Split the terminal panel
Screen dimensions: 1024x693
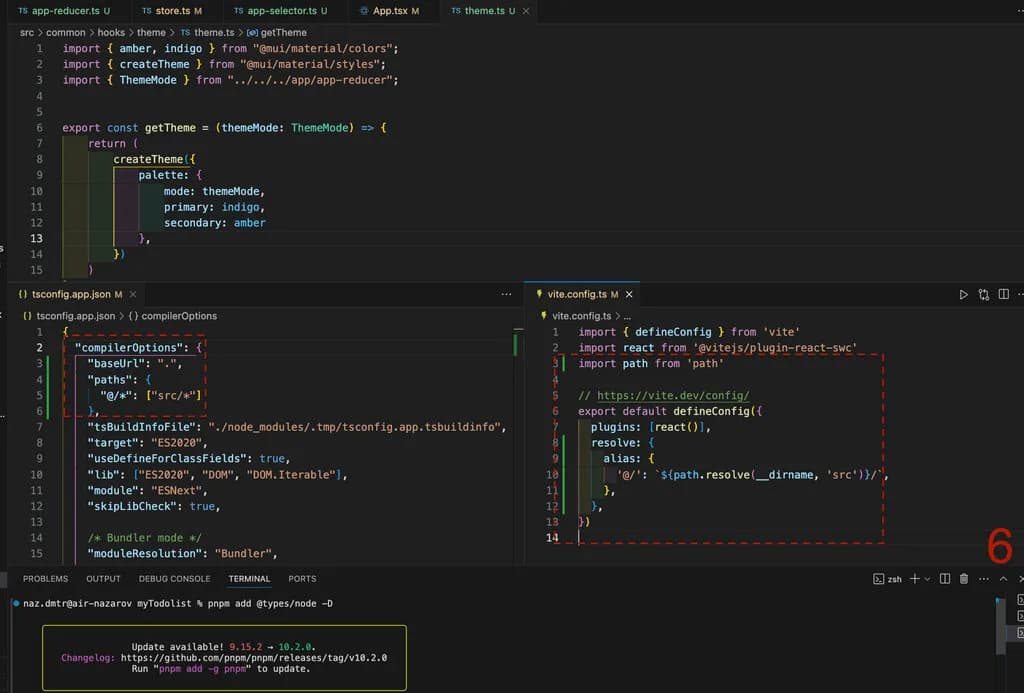944,579
